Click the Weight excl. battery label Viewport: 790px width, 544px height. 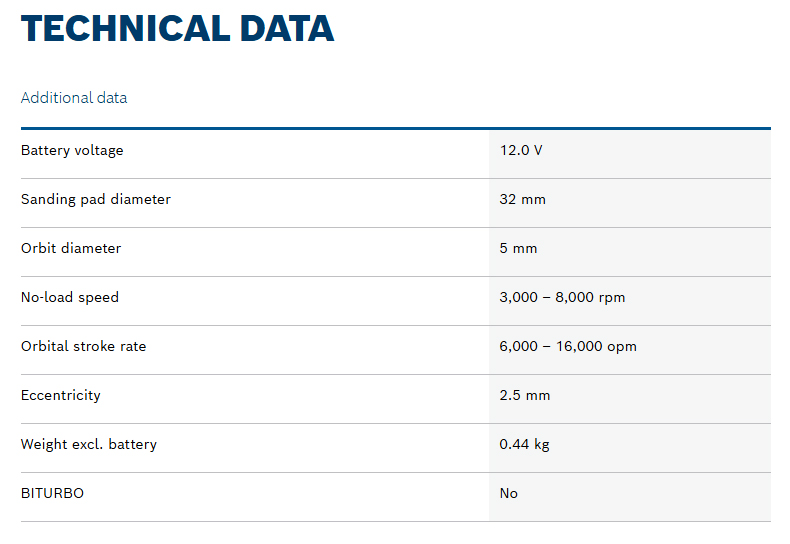tap(89, 445)
